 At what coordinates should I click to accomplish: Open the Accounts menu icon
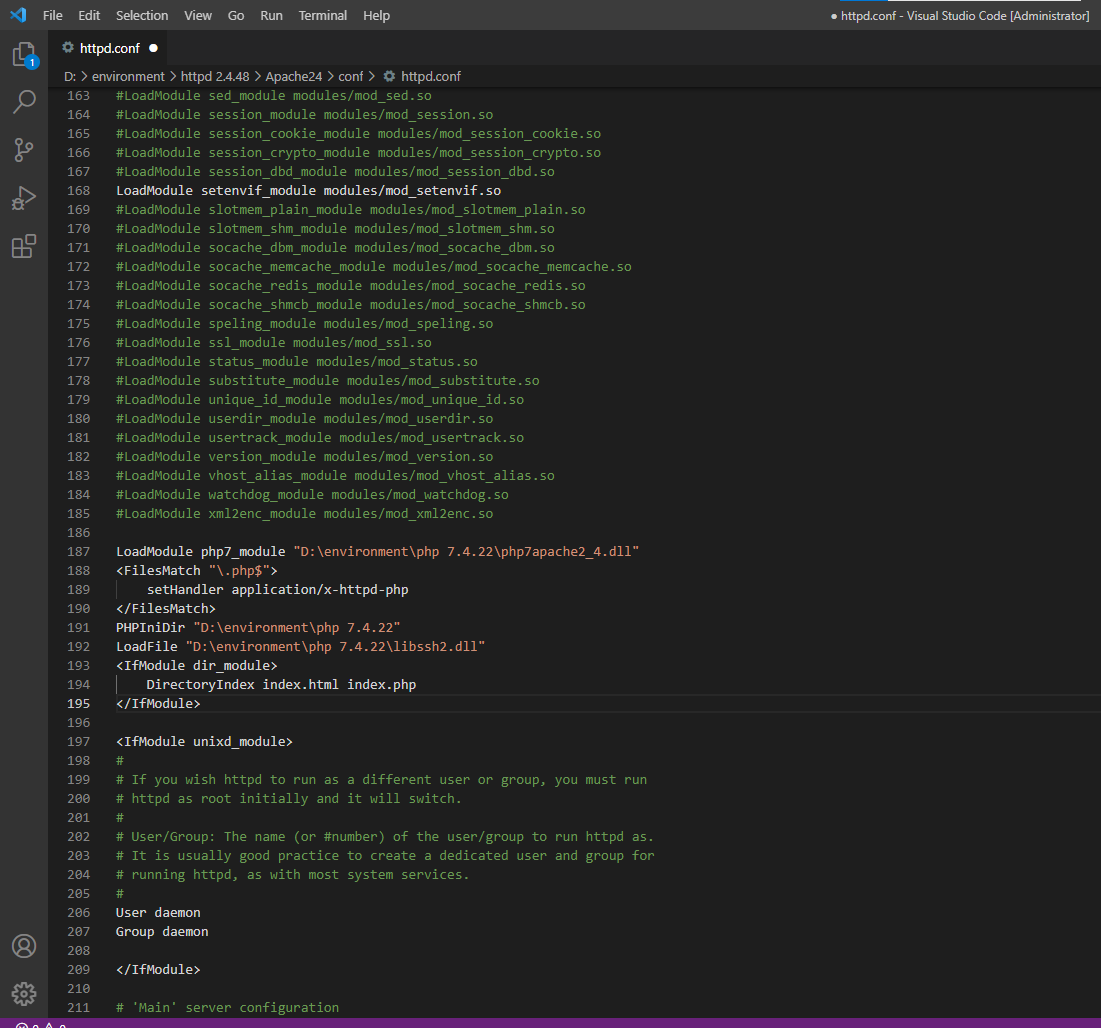(x=24, y=946)
